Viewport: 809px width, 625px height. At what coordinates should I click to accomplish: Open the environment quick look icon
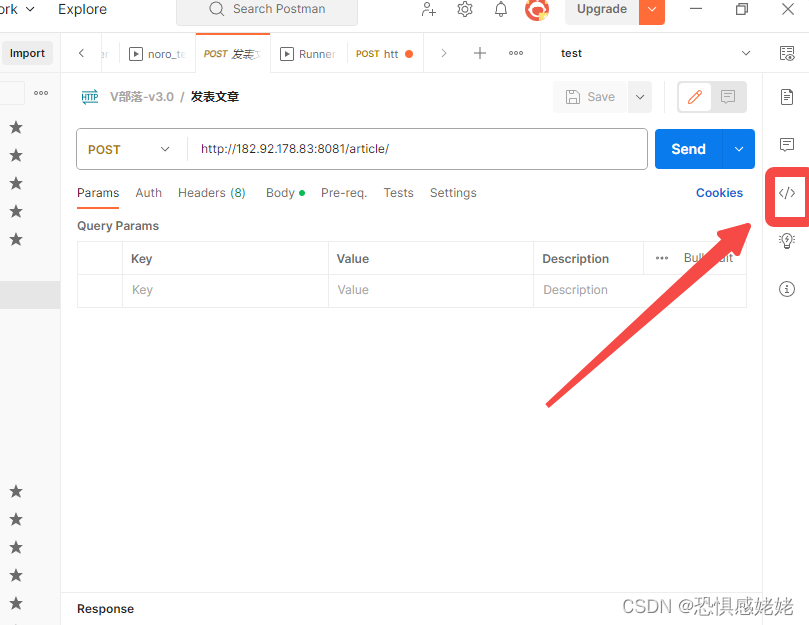(x=787, y=53)
